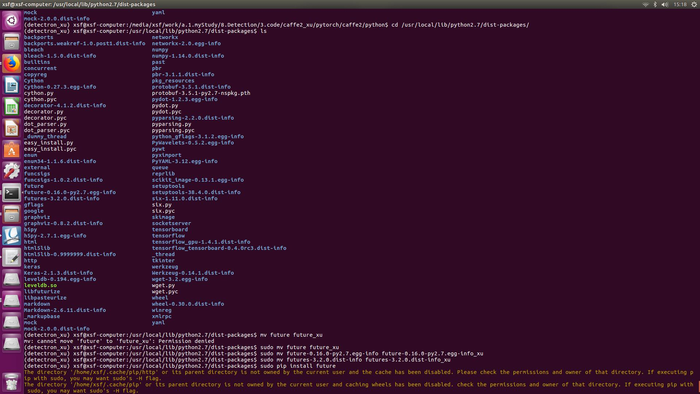This screenshot has width=700, height=394.
Task: Click 'pydot-1.2.3.egg-info' entry
Action: (185, 100)
